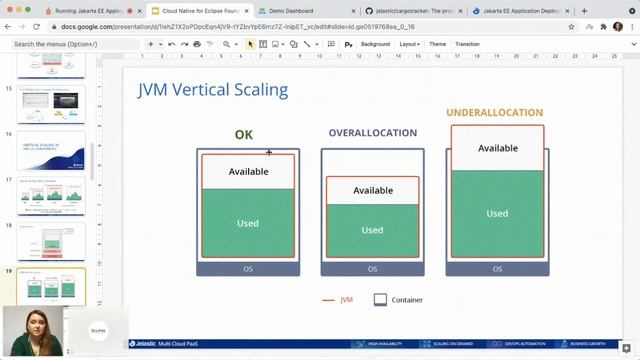Click the add comment icon
The height and width of the screenshot is (360, 640).
[331, 44]
